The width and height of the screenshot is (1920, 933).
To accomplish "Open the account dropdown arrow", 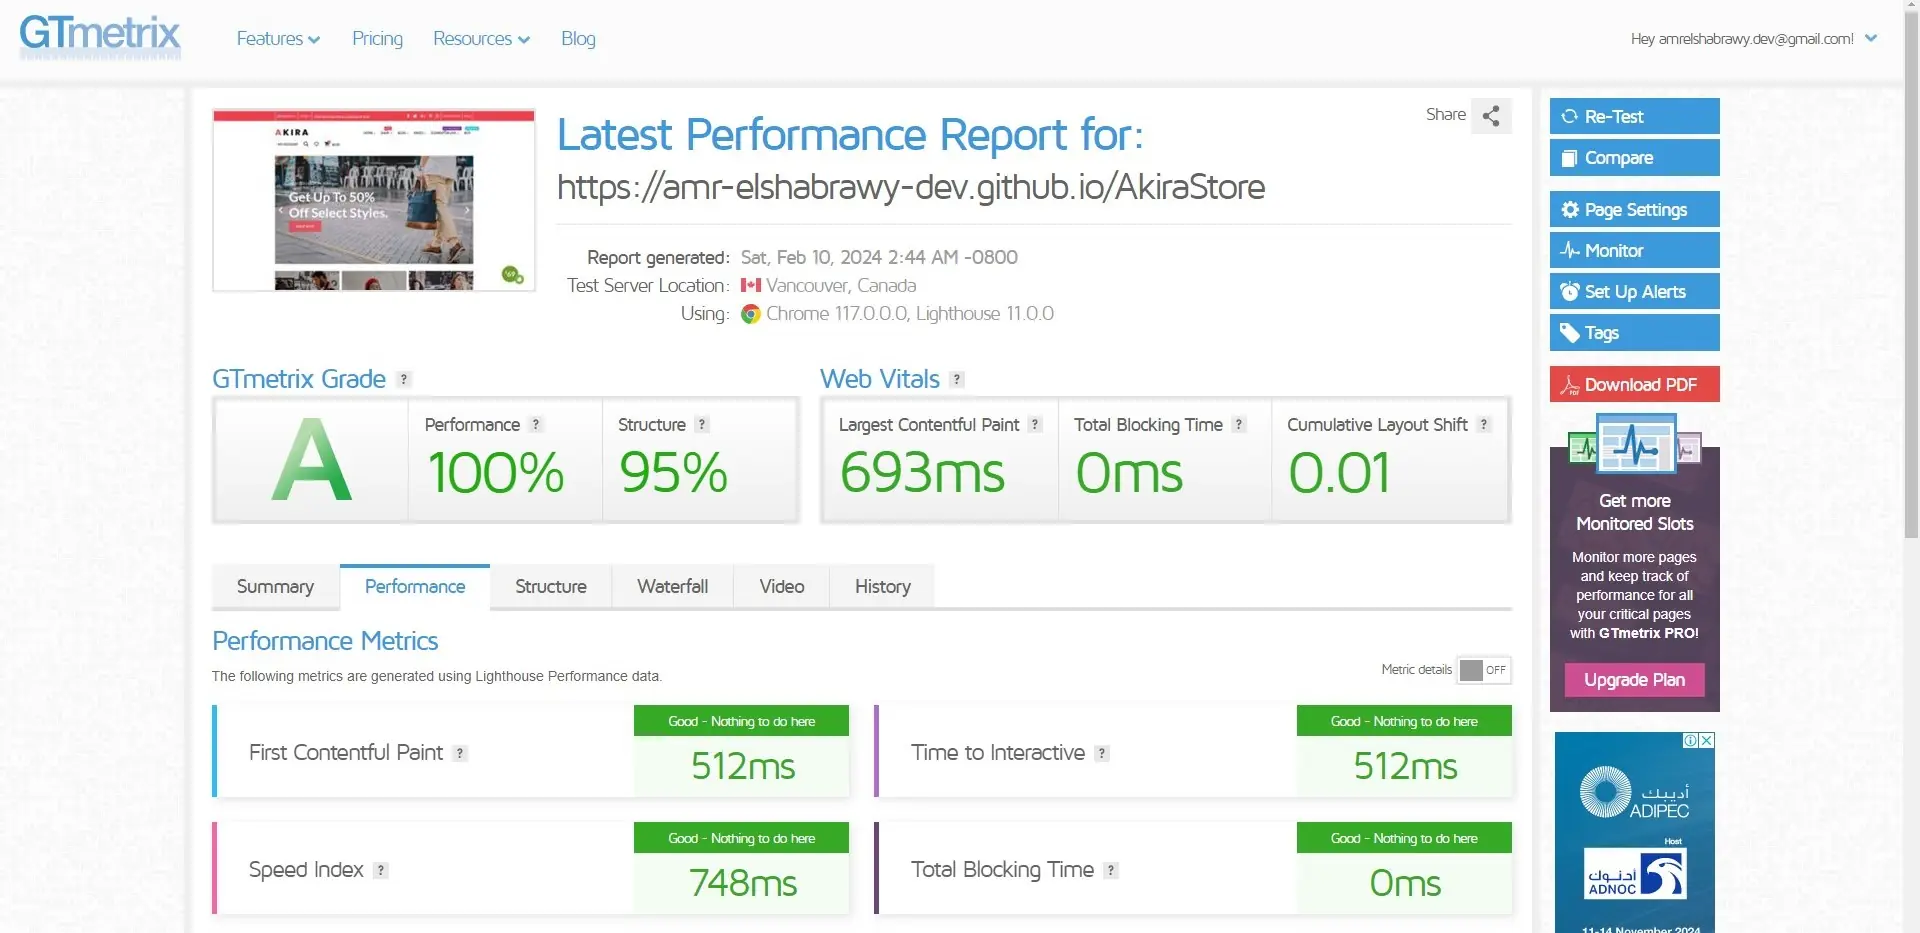I will tap(1871, 38).
